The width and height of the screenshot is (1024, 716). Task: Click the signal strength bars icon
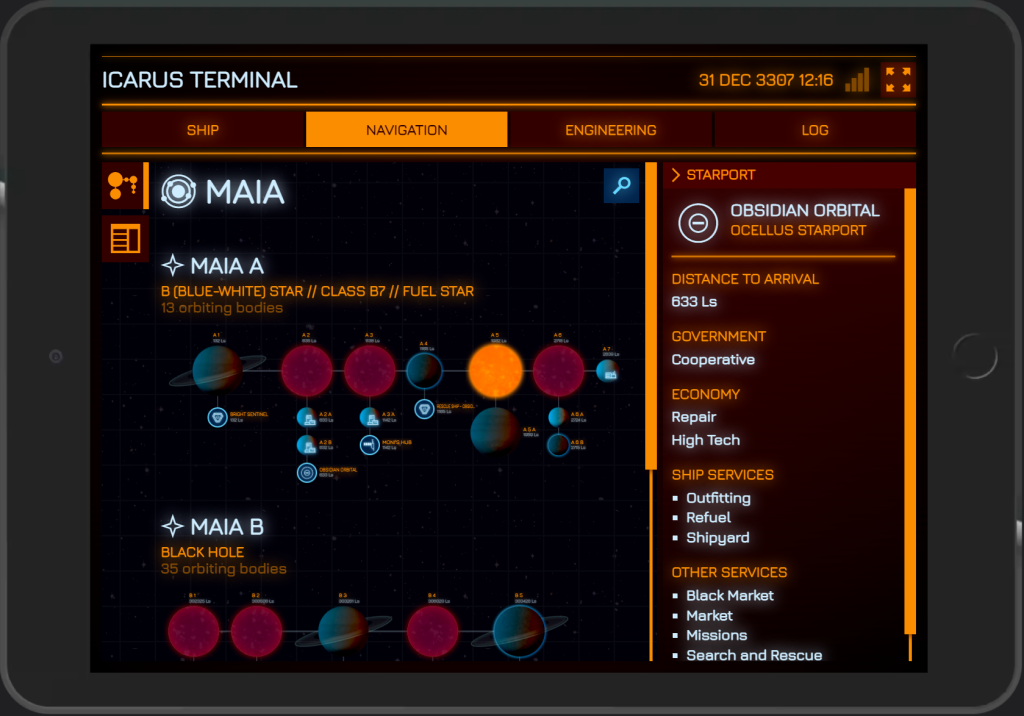[x=857, y=80]
